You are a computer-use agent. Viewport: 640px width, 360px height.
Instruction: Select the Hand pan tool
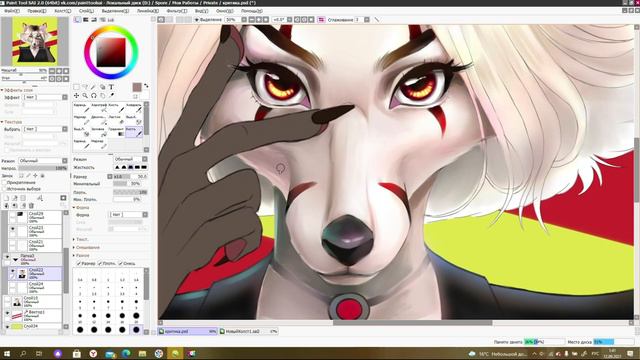(x=102, y=96)
